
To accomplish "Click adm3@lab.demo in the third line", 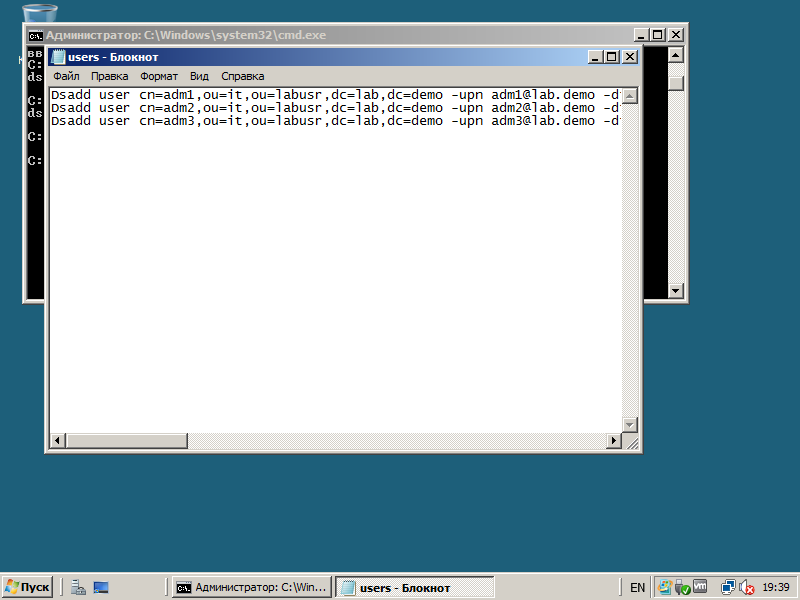I will pyautogui.click(x=543, y=121).
